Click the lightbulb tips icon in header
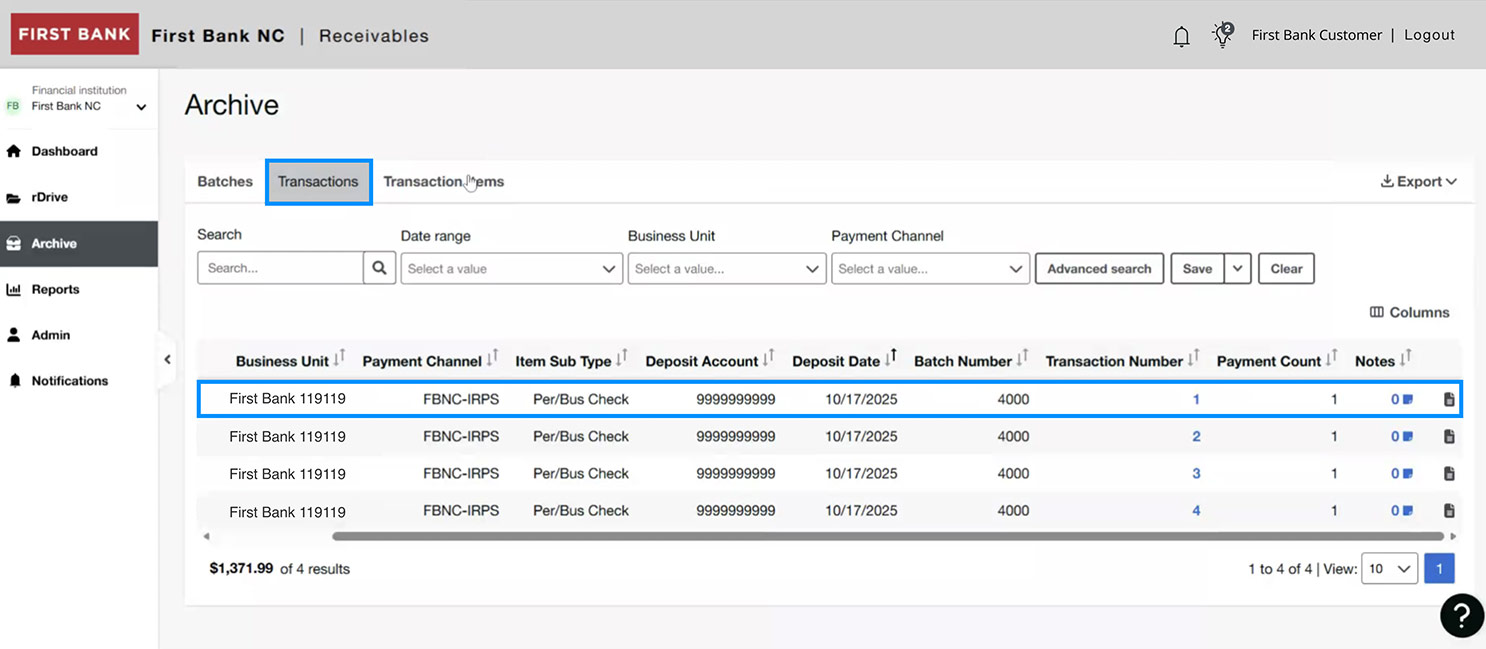 [1222, 34]
